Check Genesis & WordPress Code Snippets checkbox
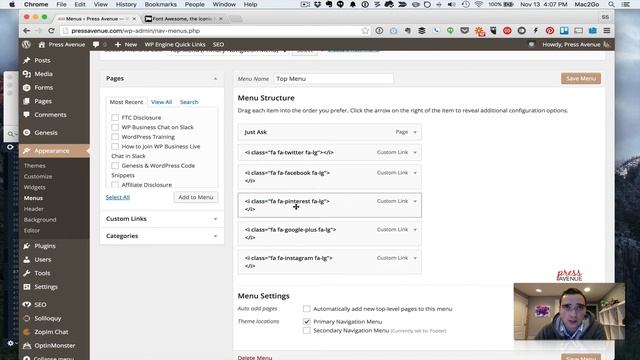This screenshot has height=360, width=640. pos(115,166)
